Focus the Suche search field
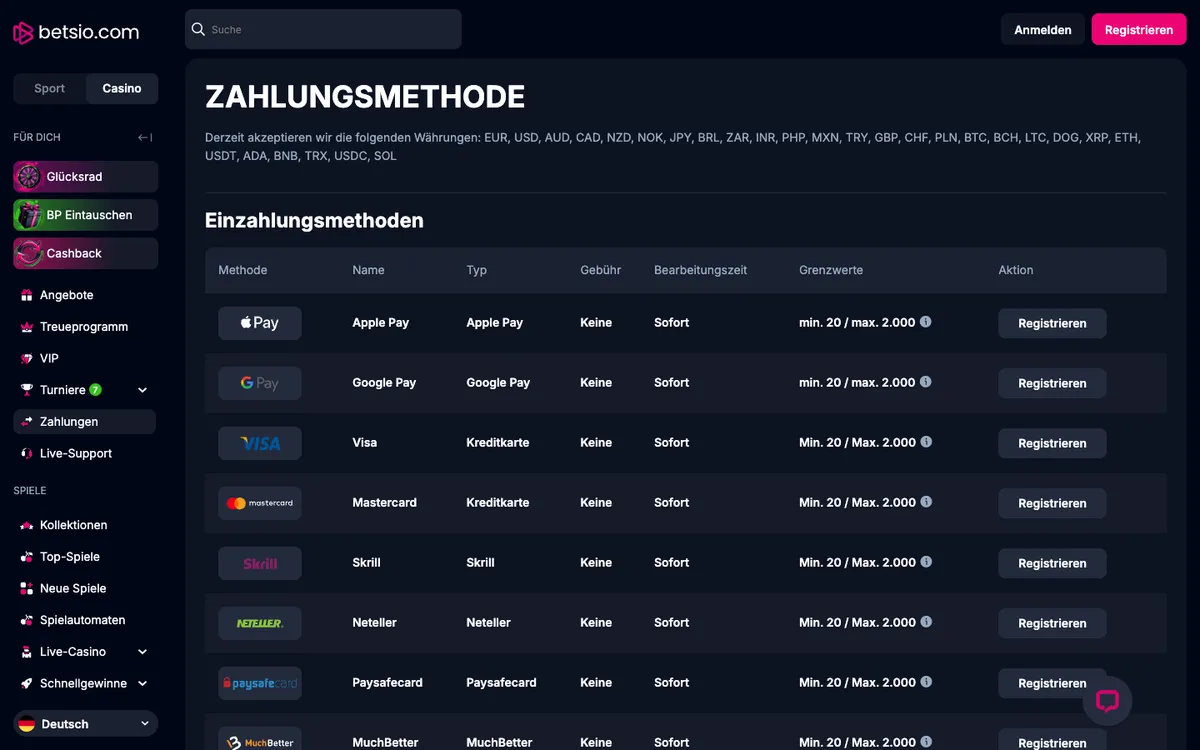 (x=323, y=29)
